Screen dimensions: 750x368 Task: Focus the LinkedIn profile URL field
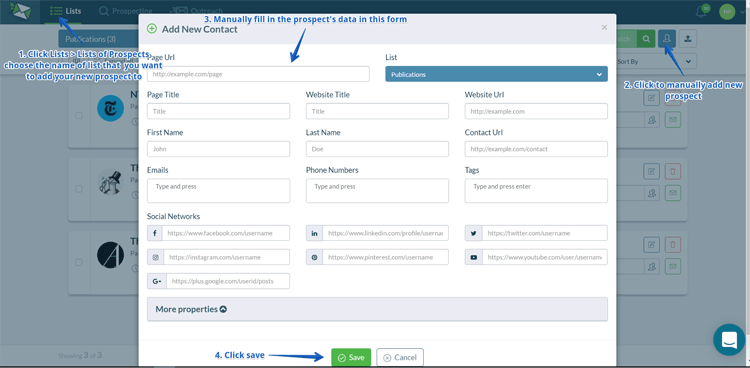386,233
